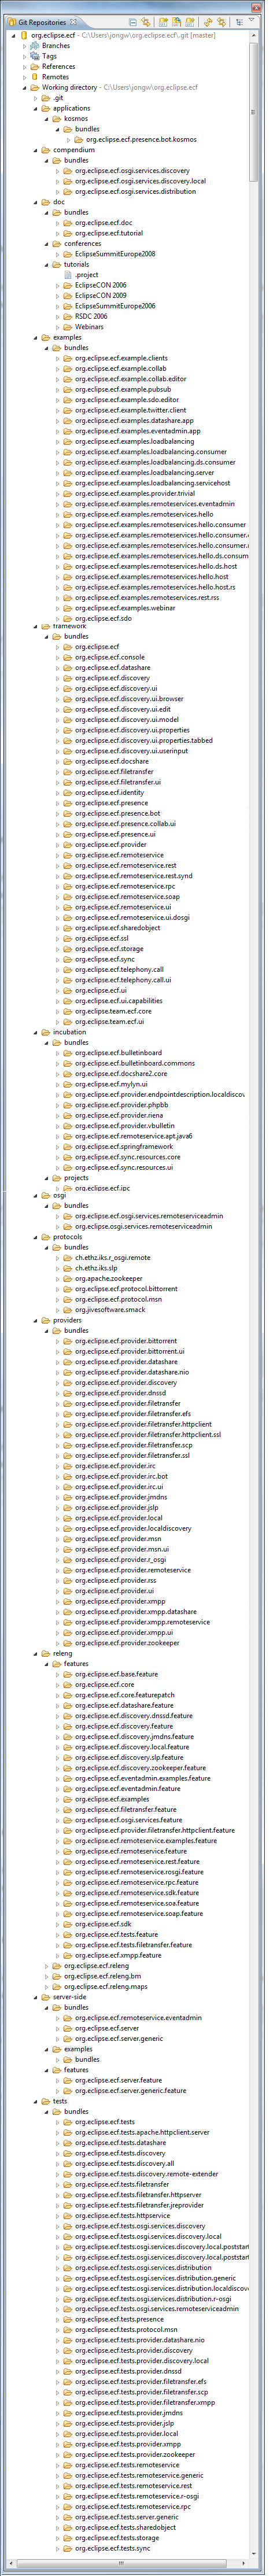Screen dimensions: 270x2576
Task: Click the .project file icon
Action: 68,274
